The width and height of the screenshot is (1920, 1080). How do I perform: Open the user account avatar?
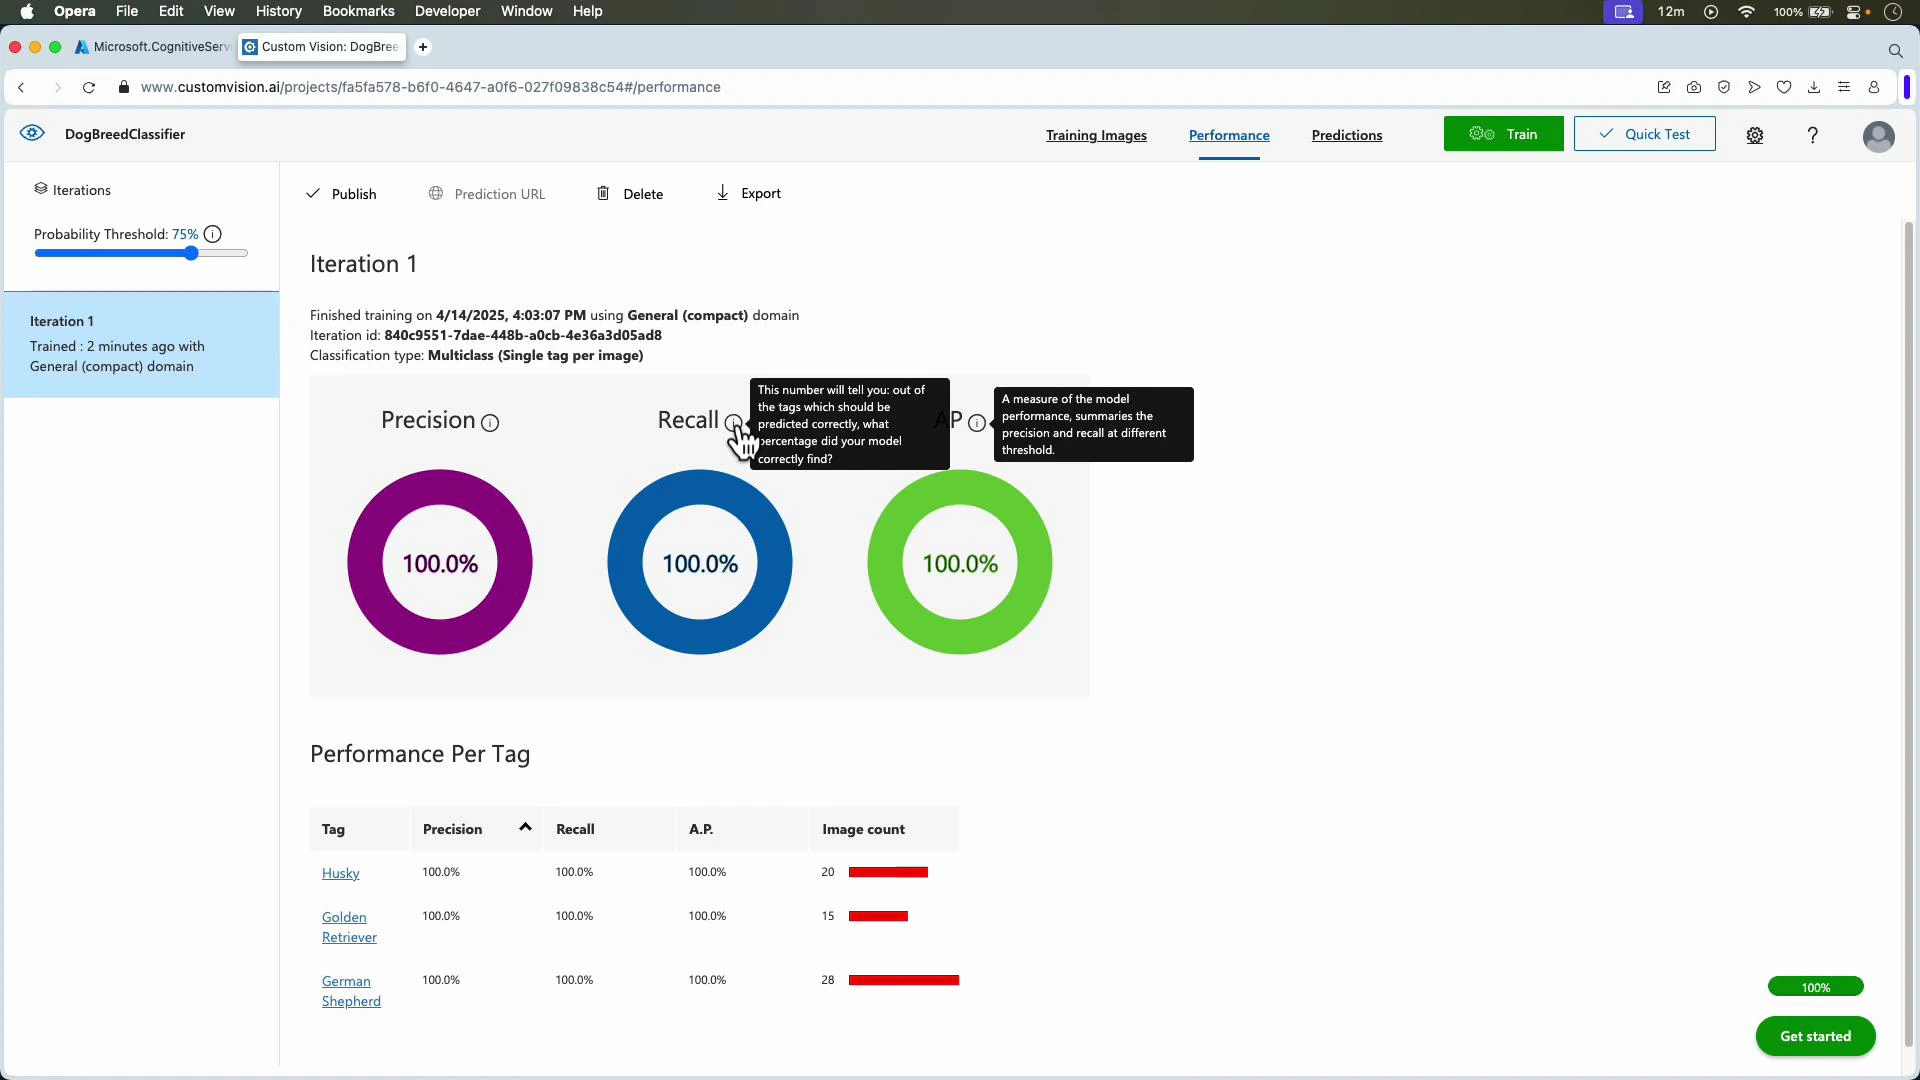pos(1878,136)
